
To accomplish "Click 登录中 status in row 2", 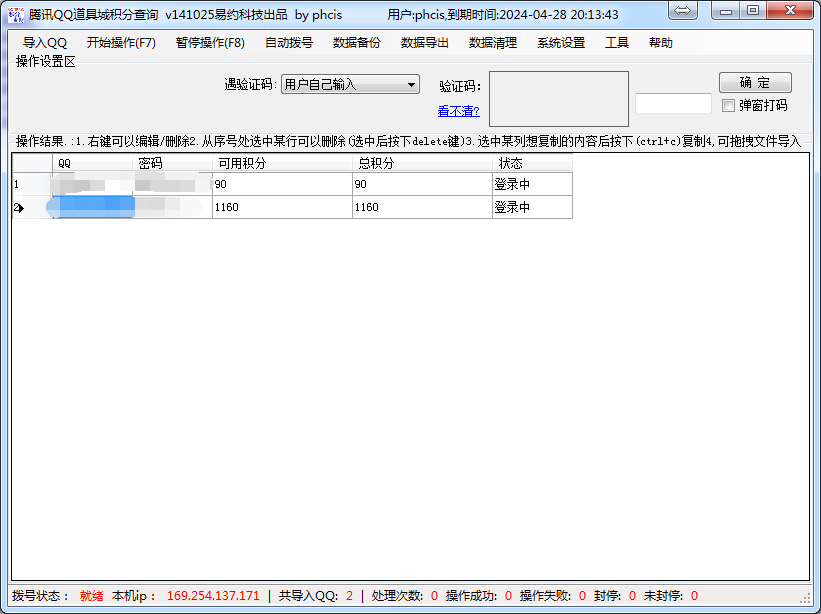I will 532,207.
